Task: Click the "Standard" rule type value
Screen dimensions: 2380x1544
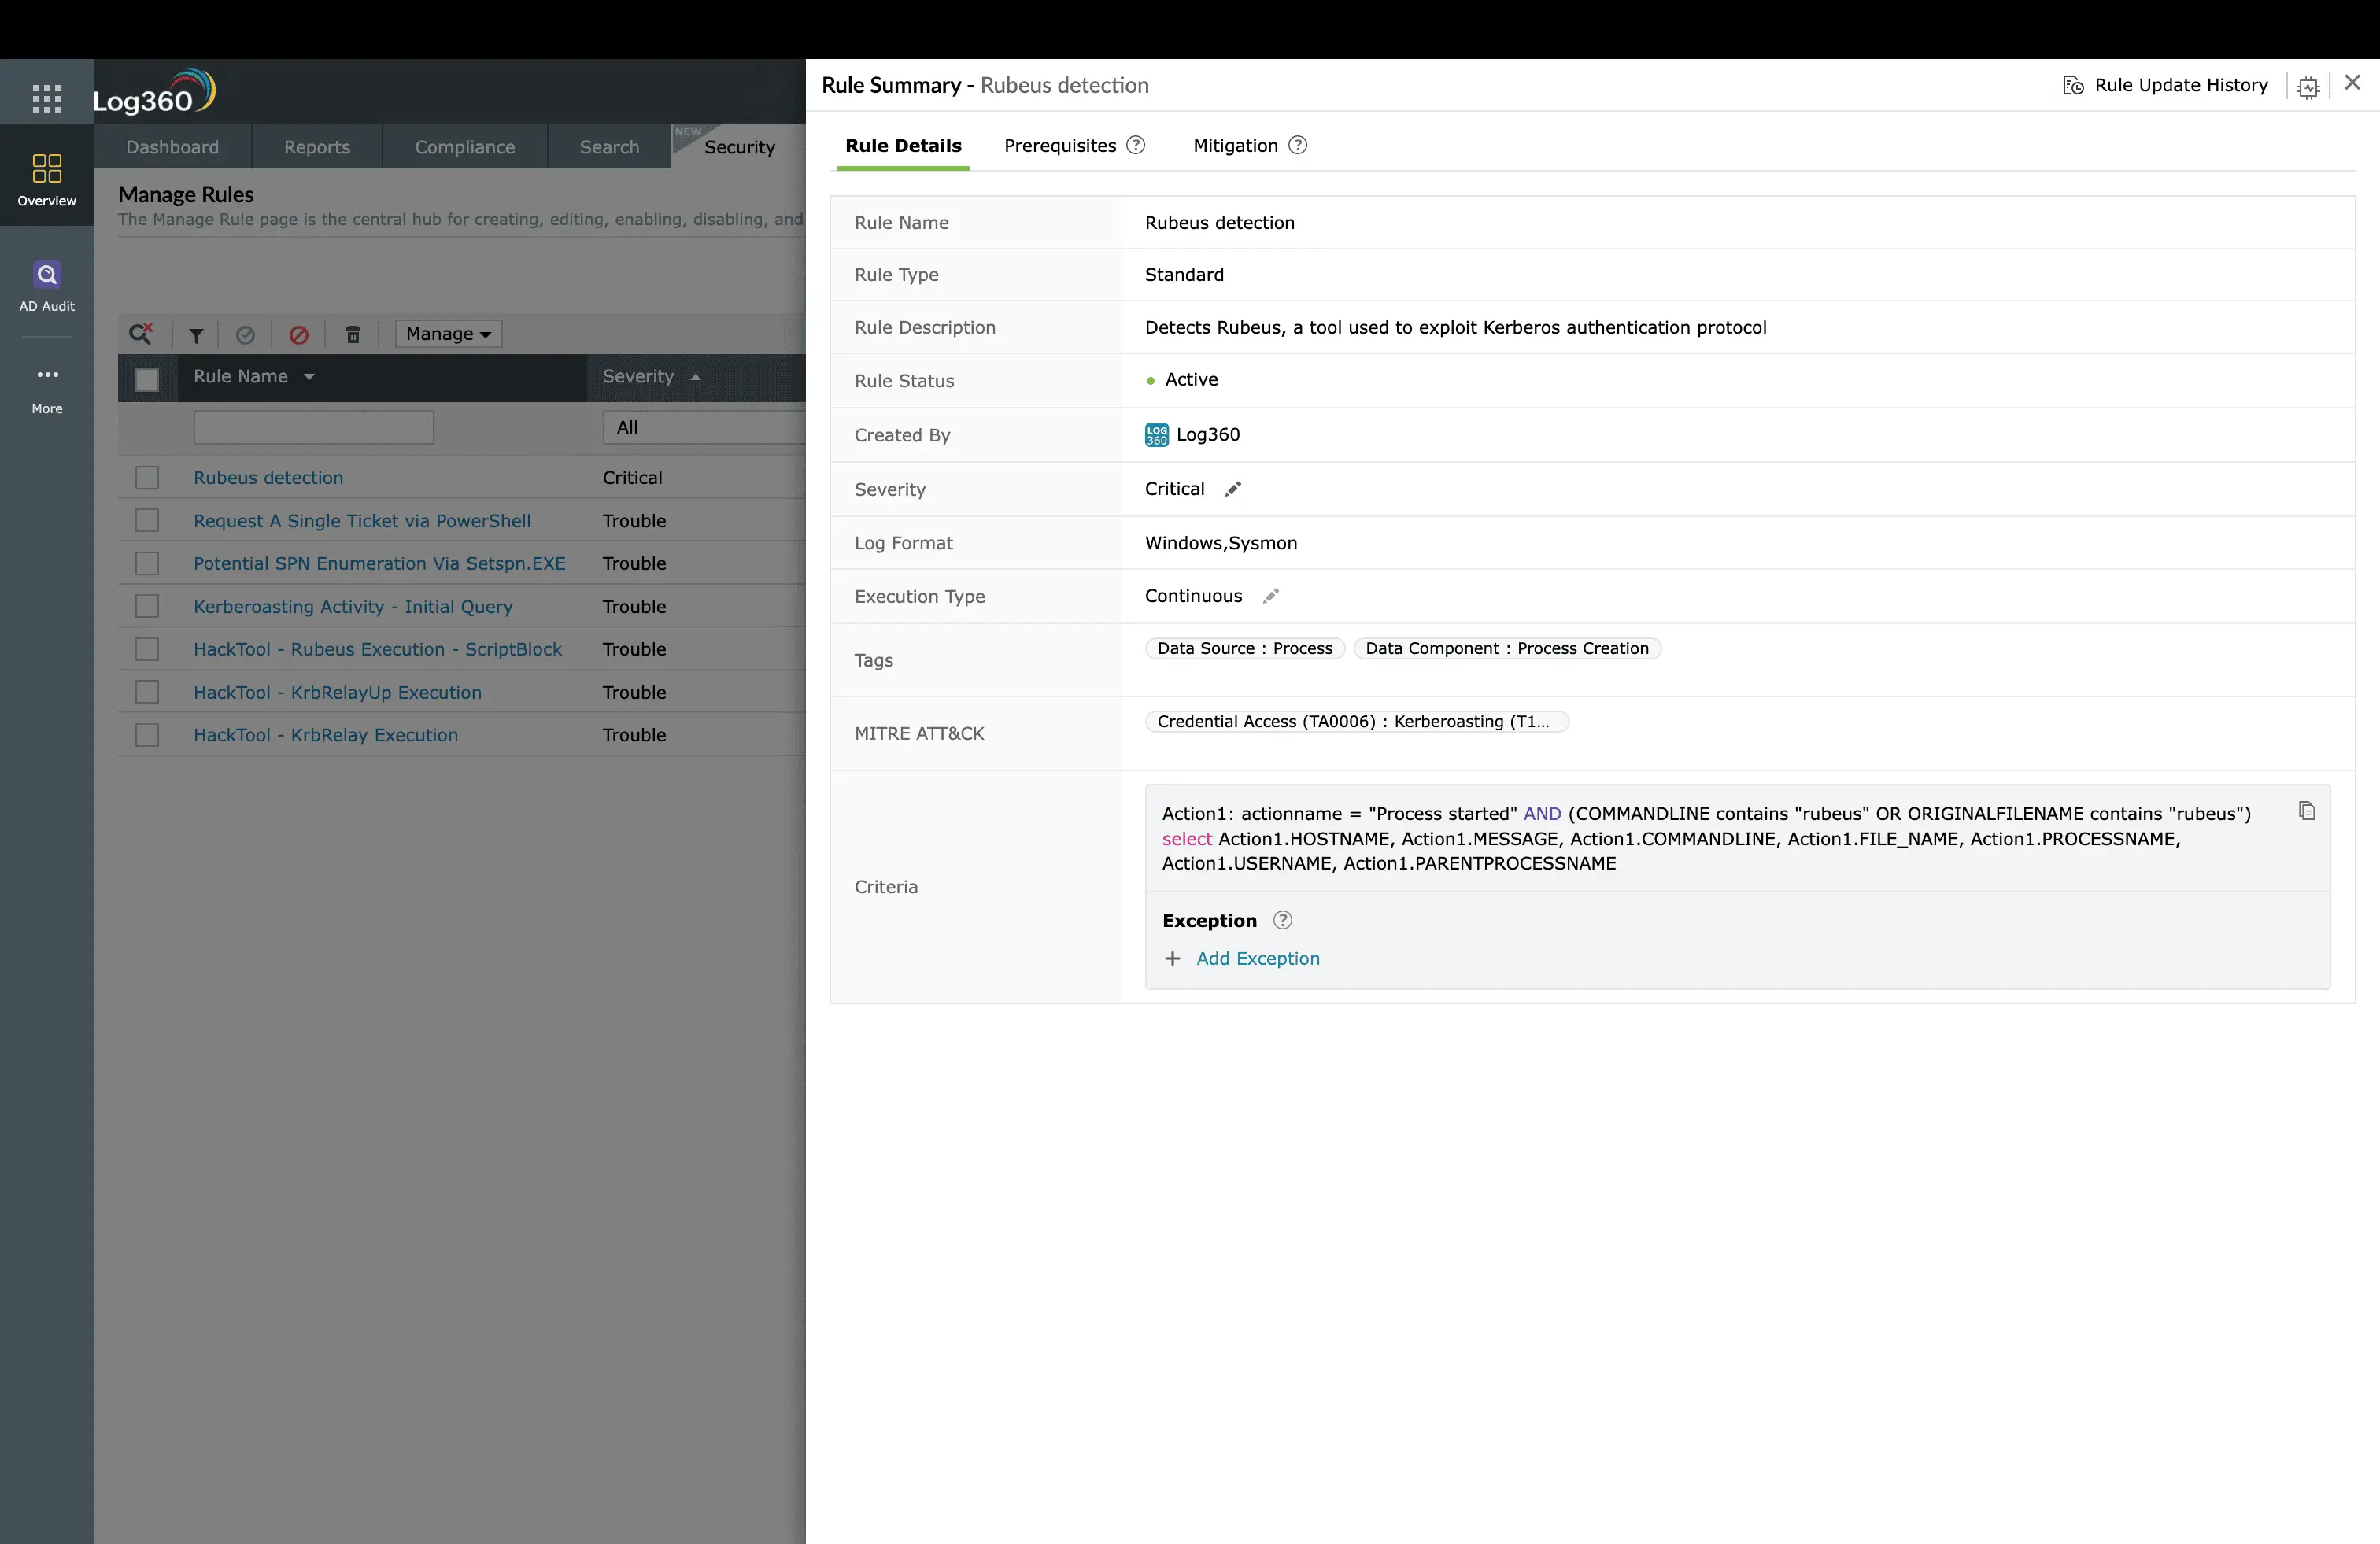Action: 1184,275
